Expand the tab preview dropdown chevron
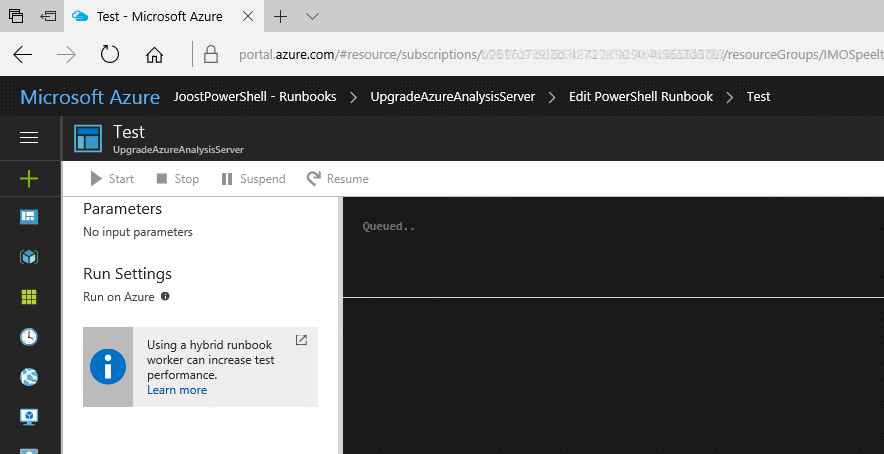Viewport: 884px width, 454px height. (312, 16)
